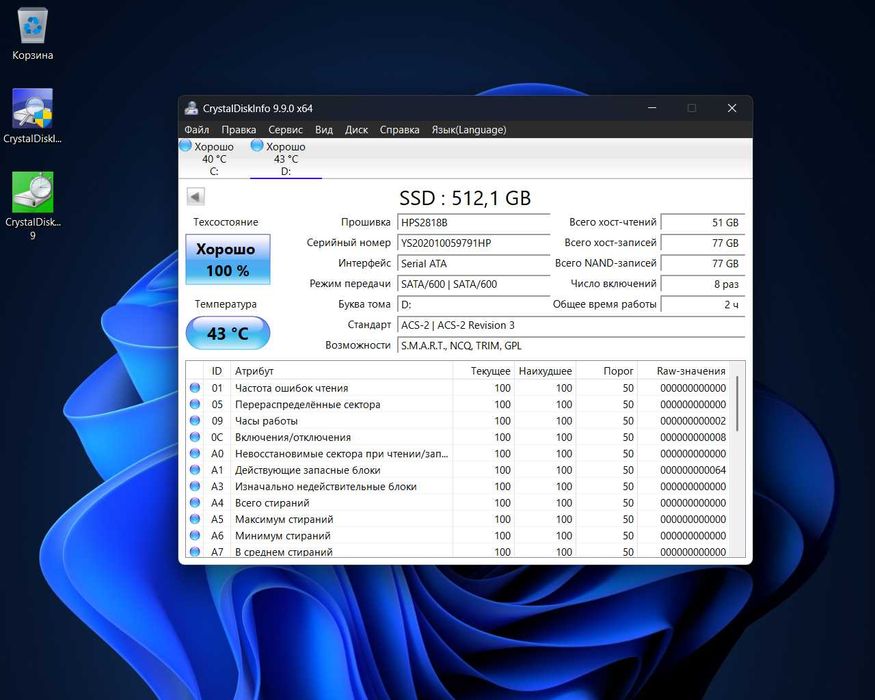Click the total NAND writes value 77 GB
The image size is (875, 700).
(x=703, y=263)
